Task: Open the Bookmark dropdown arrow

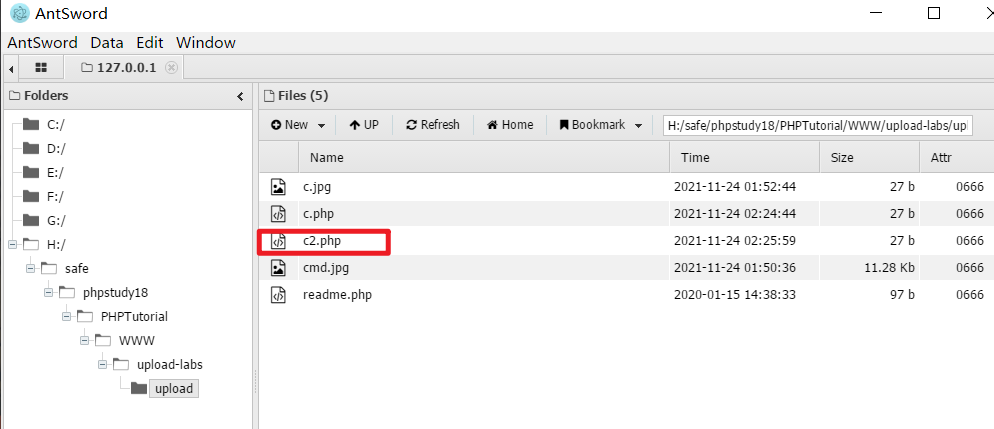Action: click(x=638, y=125)
